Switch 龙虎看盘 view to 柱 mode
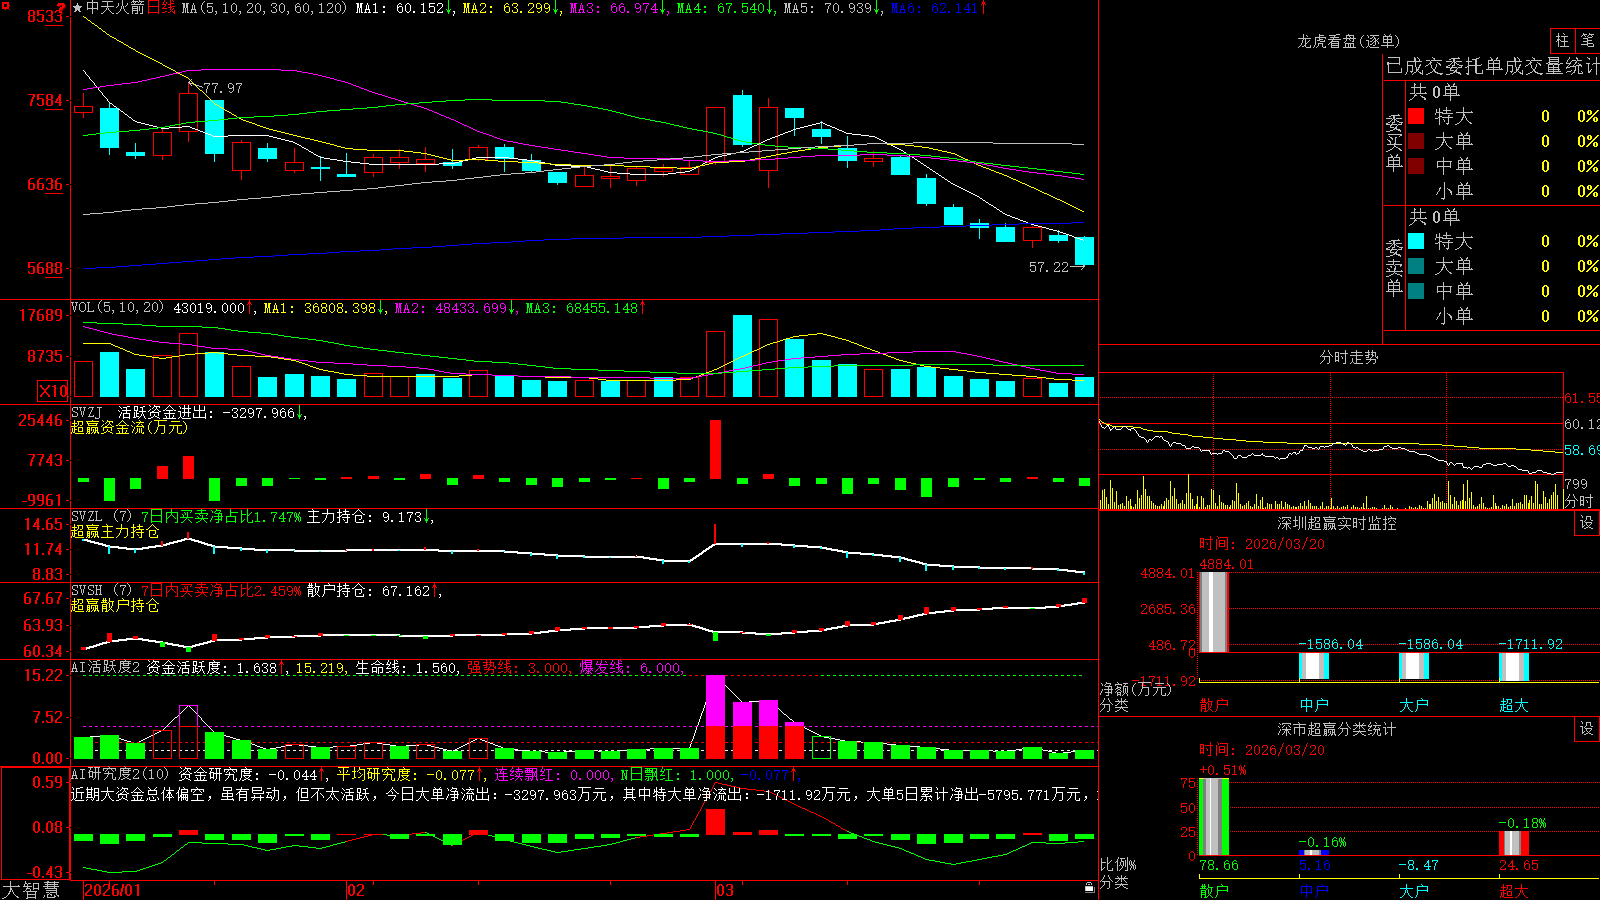Viewport: 1600px width, 900px height. tap(1562, 41)
